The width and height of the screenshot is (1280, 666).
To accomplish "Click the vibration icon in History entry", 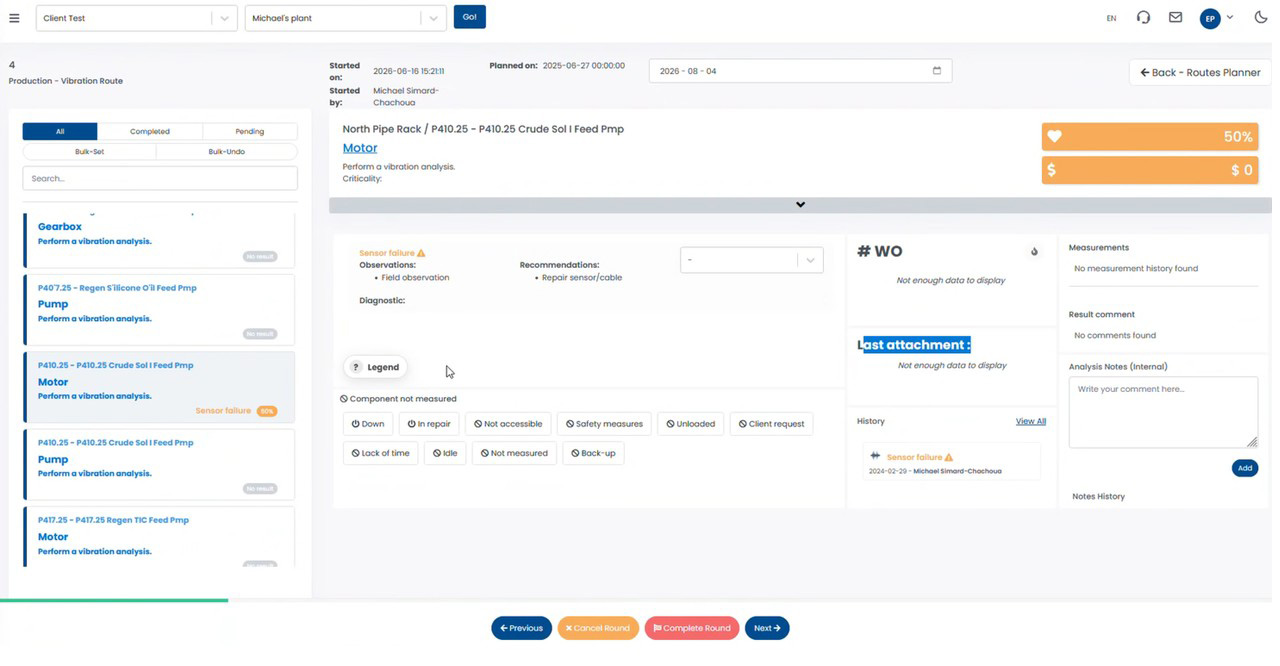I will 875,457.
